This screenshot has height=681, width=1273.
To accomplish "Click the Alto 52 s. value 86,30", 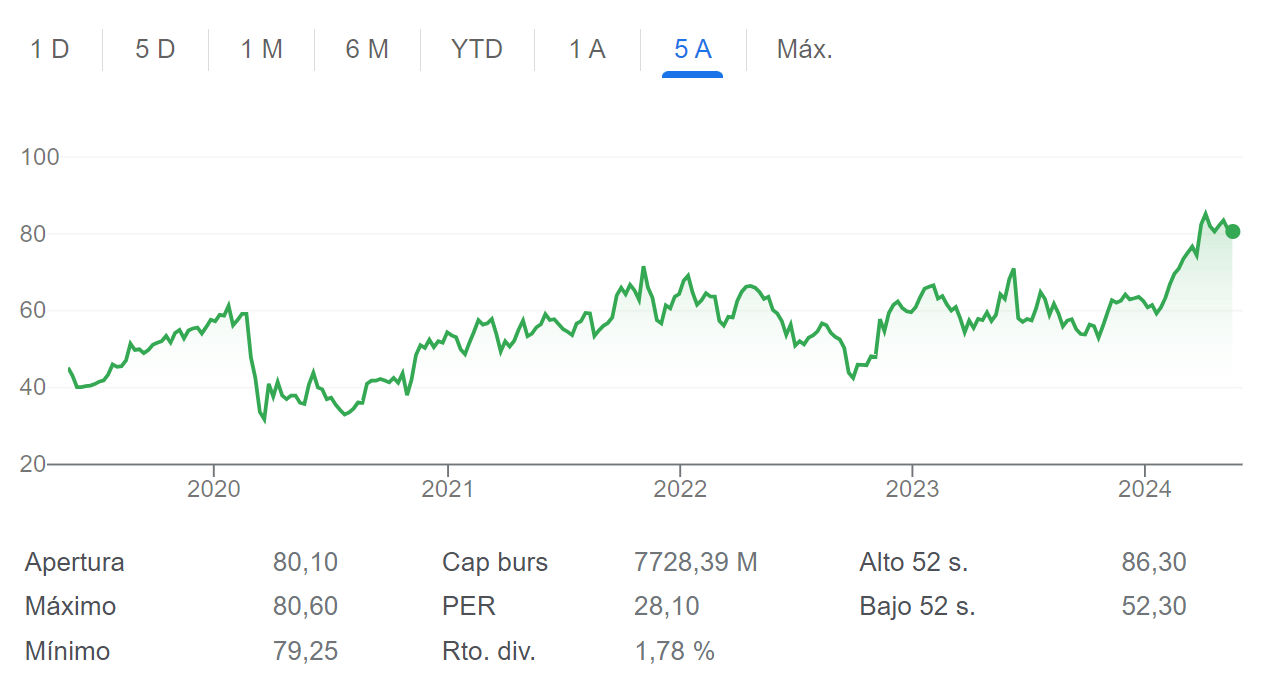I will tap(1154, 562).
